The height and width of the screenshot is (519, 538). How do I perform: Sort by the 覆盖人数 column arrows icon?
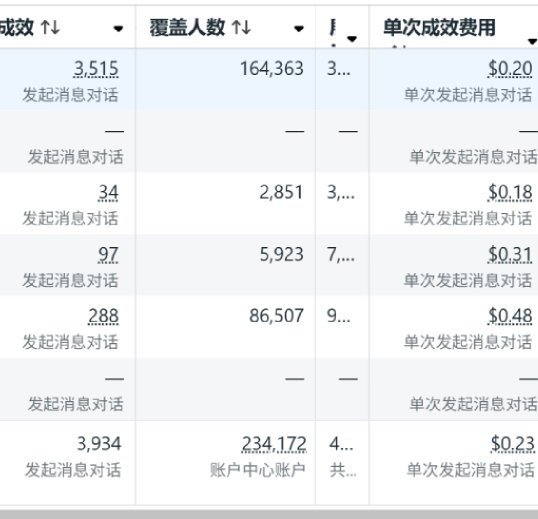point(241,27)
